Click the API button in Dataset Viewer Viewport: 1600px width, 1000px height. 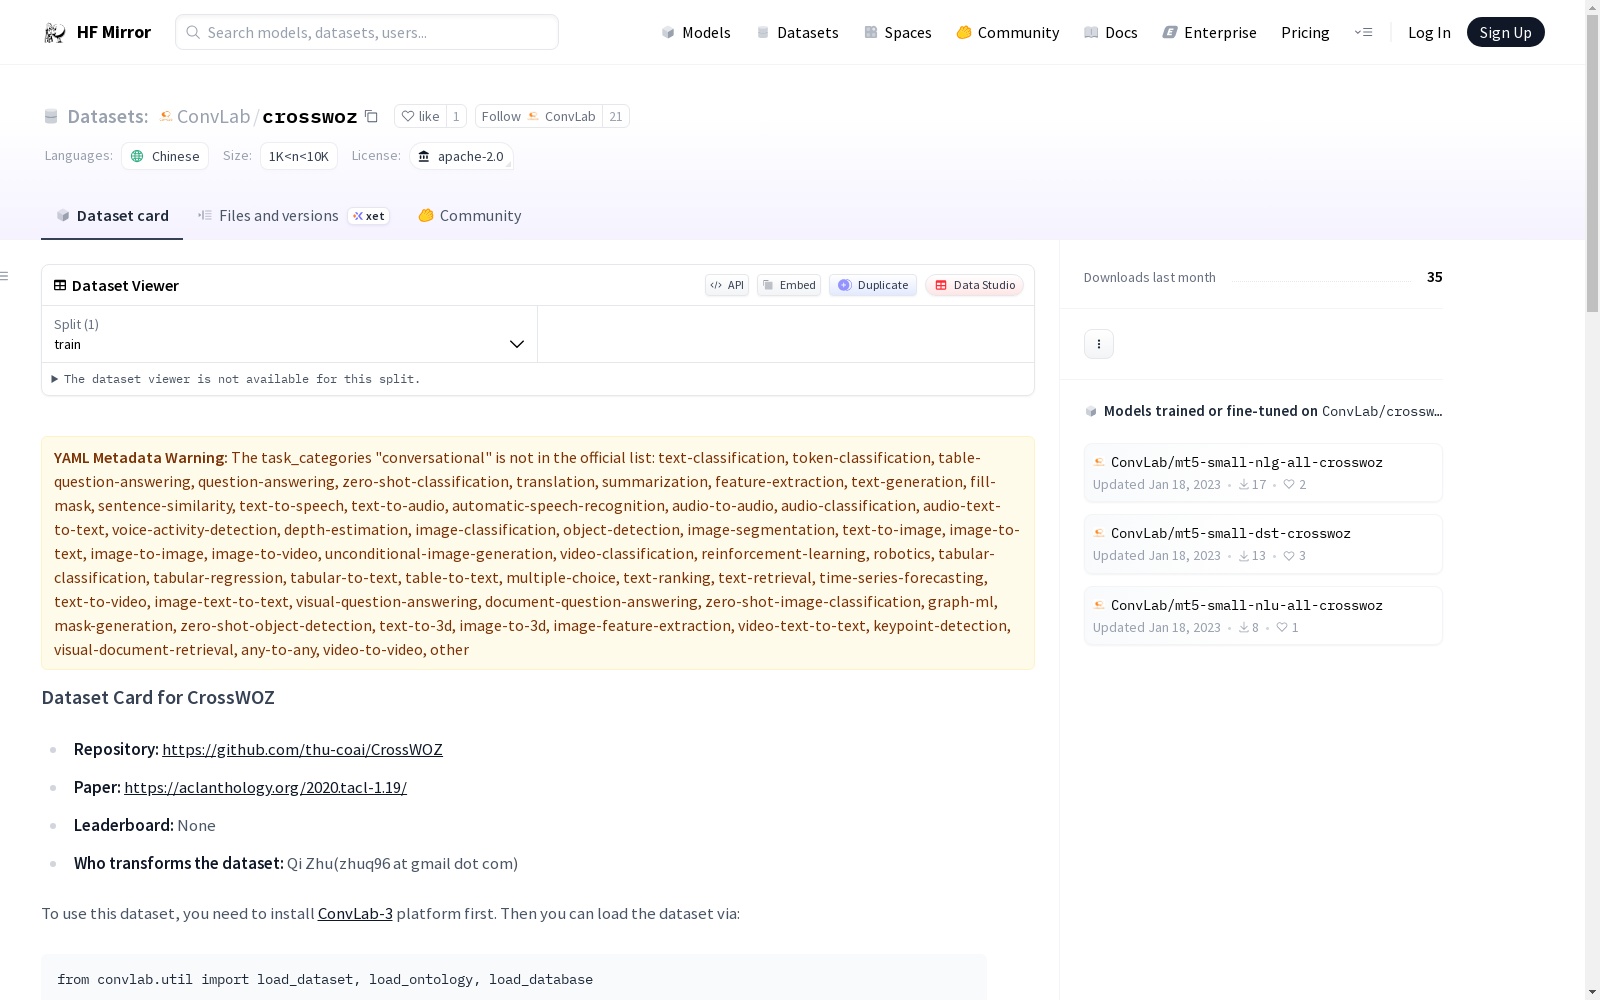pyautogui.click(x=727, y=285)
